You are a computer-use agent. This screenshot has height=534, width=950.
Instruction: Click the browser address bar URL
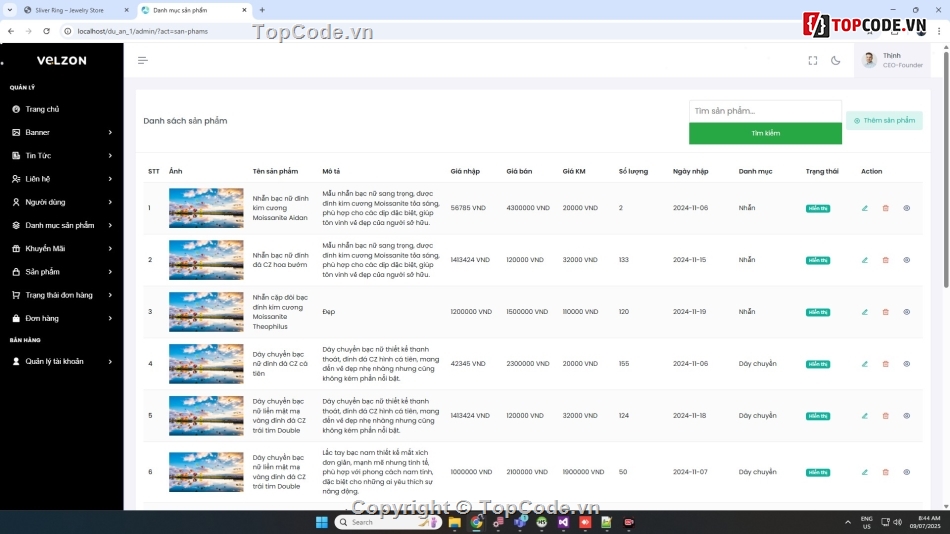142,31
